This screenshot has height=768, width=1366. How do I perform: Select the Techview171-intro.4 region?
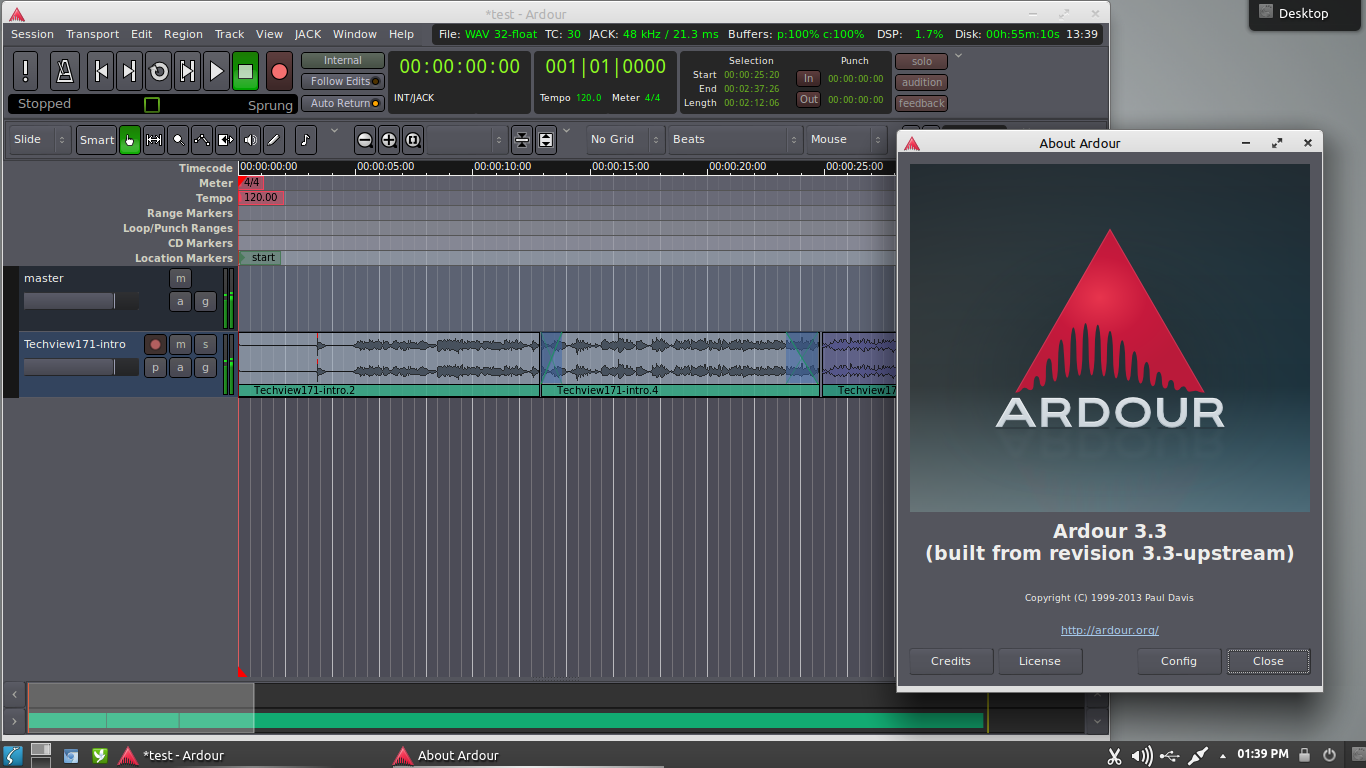(x=680, y=364)
